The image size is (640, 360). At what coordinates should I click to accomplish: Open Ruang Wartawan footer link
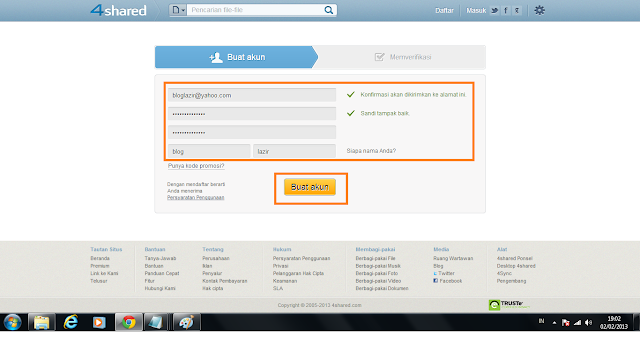453,258
